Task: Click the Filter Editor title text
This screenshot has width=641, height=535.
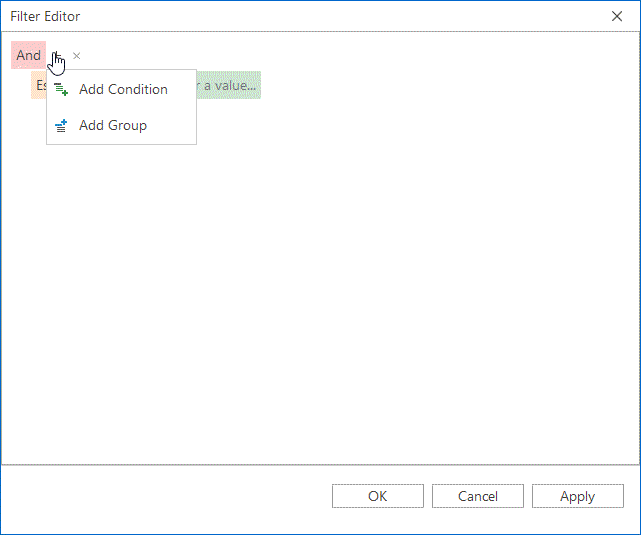Action: tap(45, 16)
